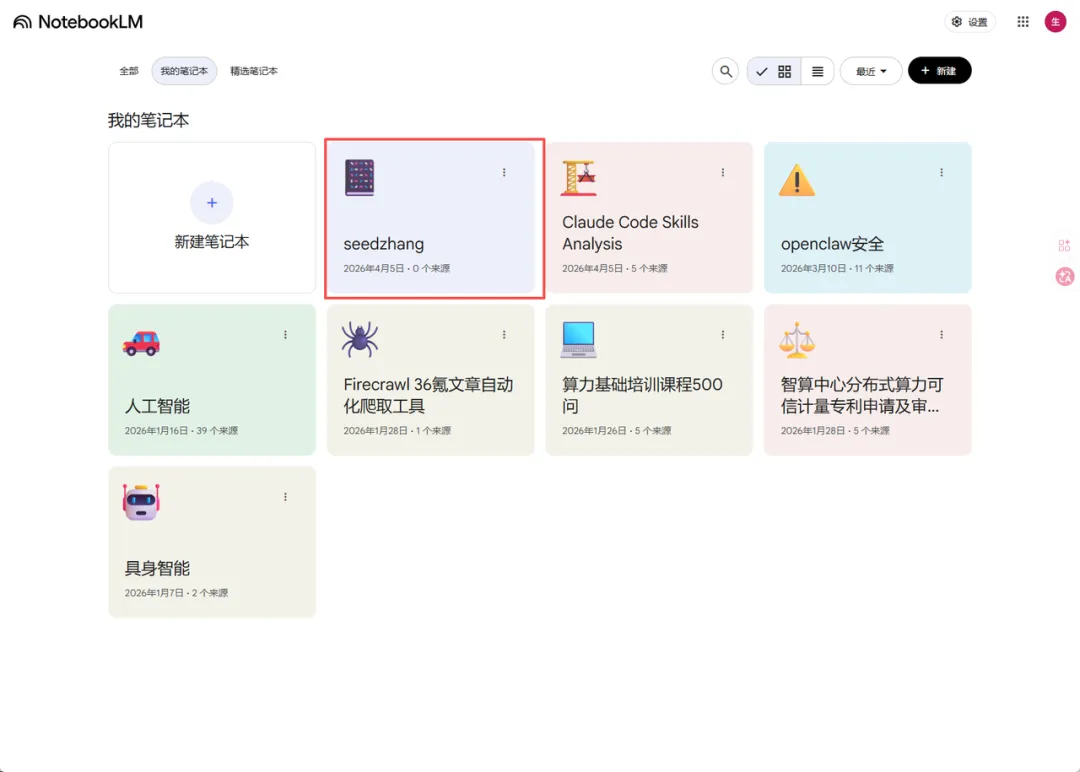Click the plus icon to create notebook
The image size is (1080, 772).
pos(211,203)
